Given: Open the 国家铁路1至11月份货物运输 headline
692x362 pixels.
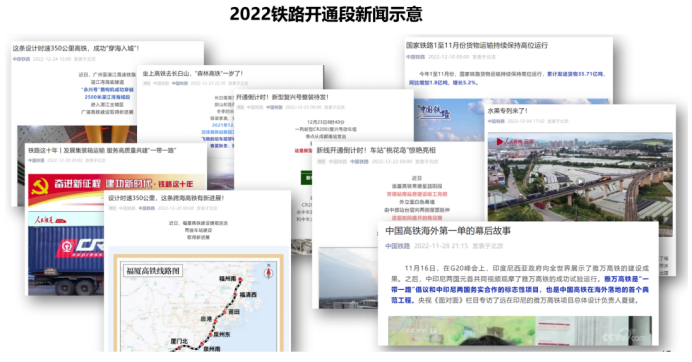Looking at the screenshot, I should [x=477, y=45].
